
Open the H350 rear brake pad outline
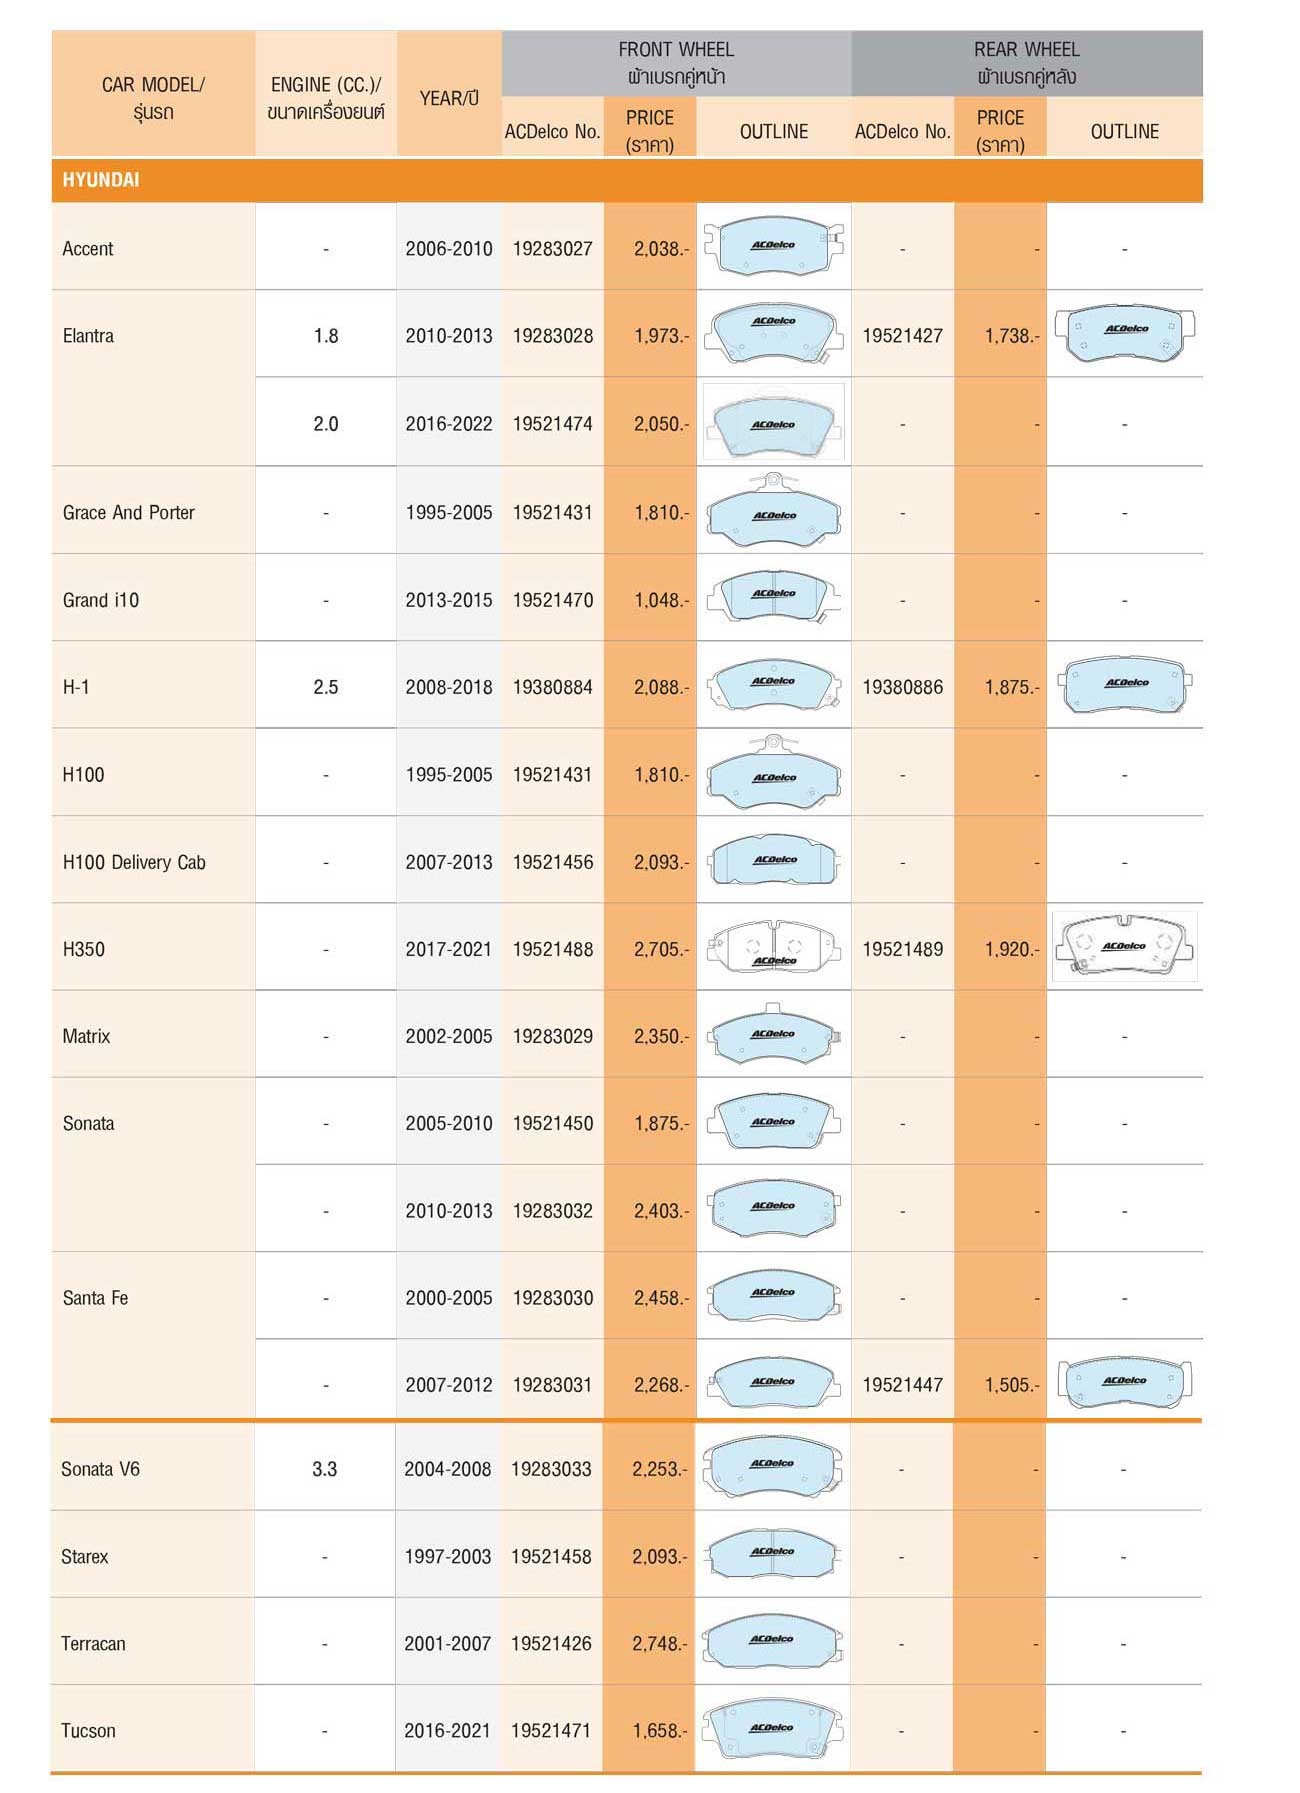(x=1125, y=946)
